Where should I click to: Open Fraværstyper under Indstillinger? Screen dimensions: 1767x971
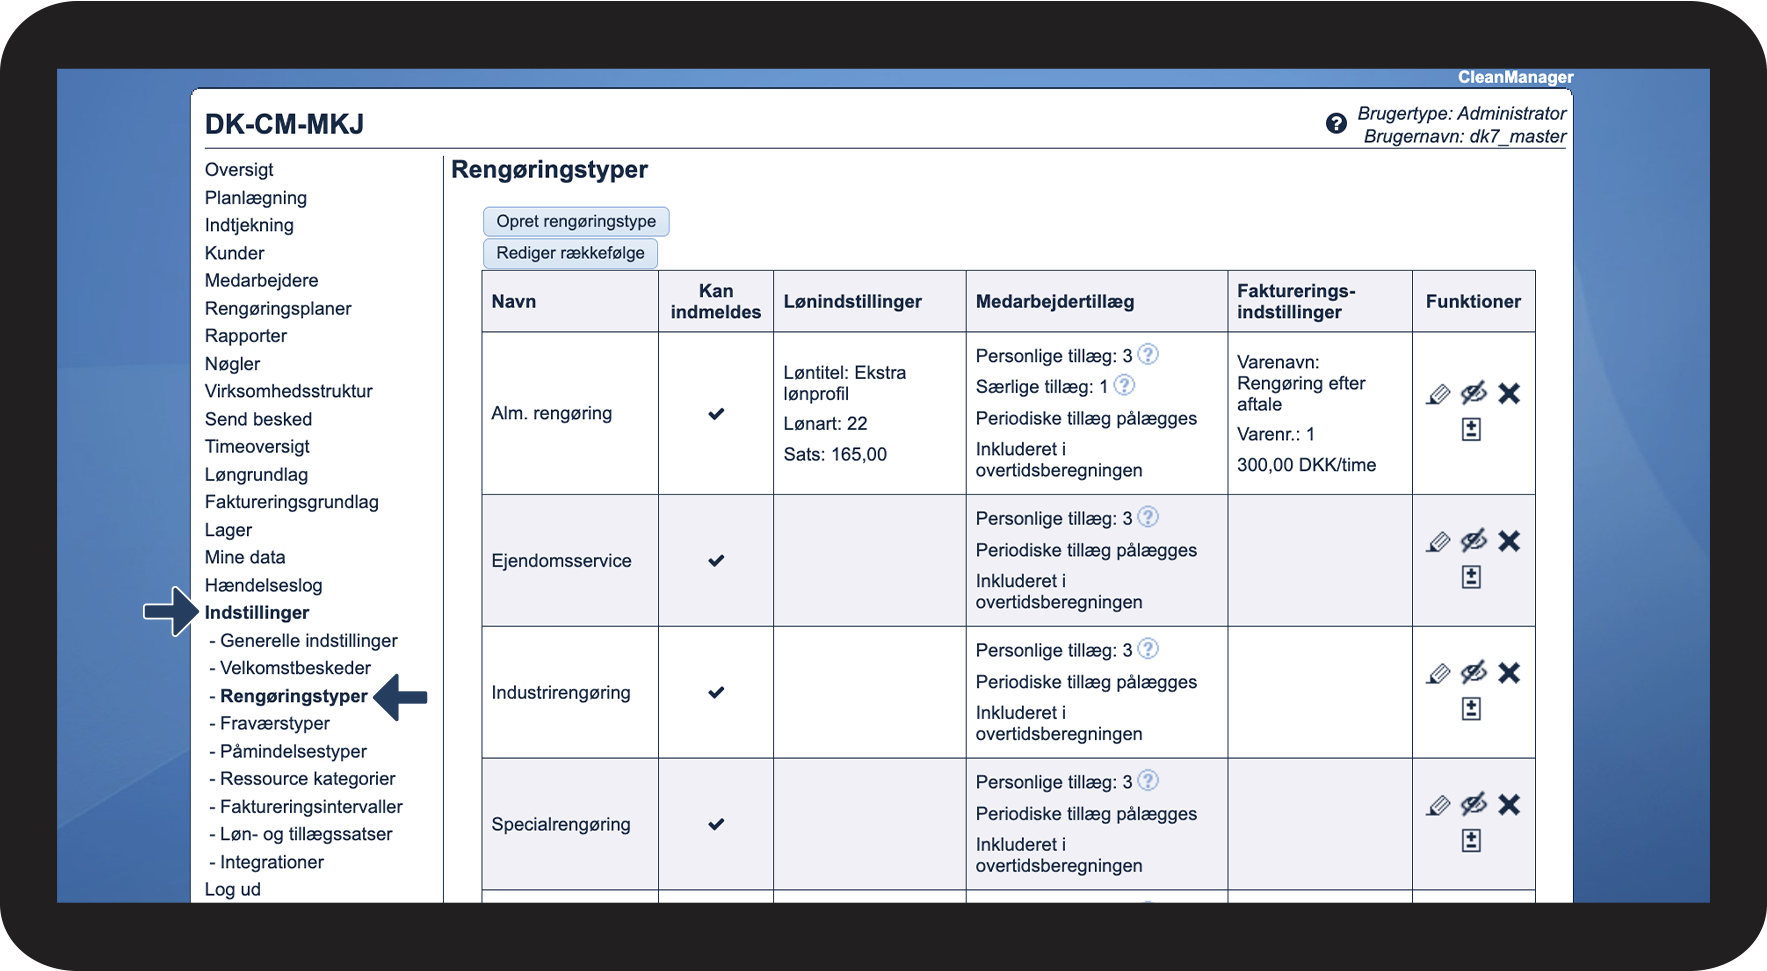click(x=274, y=724)
